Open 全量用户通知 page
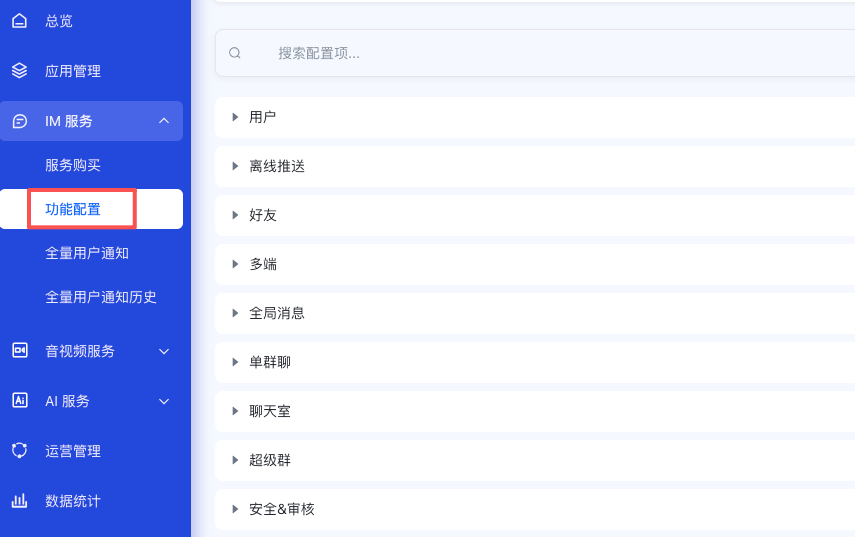The width and height of the screenshot is (855, 537). click(x=87, y=253)
